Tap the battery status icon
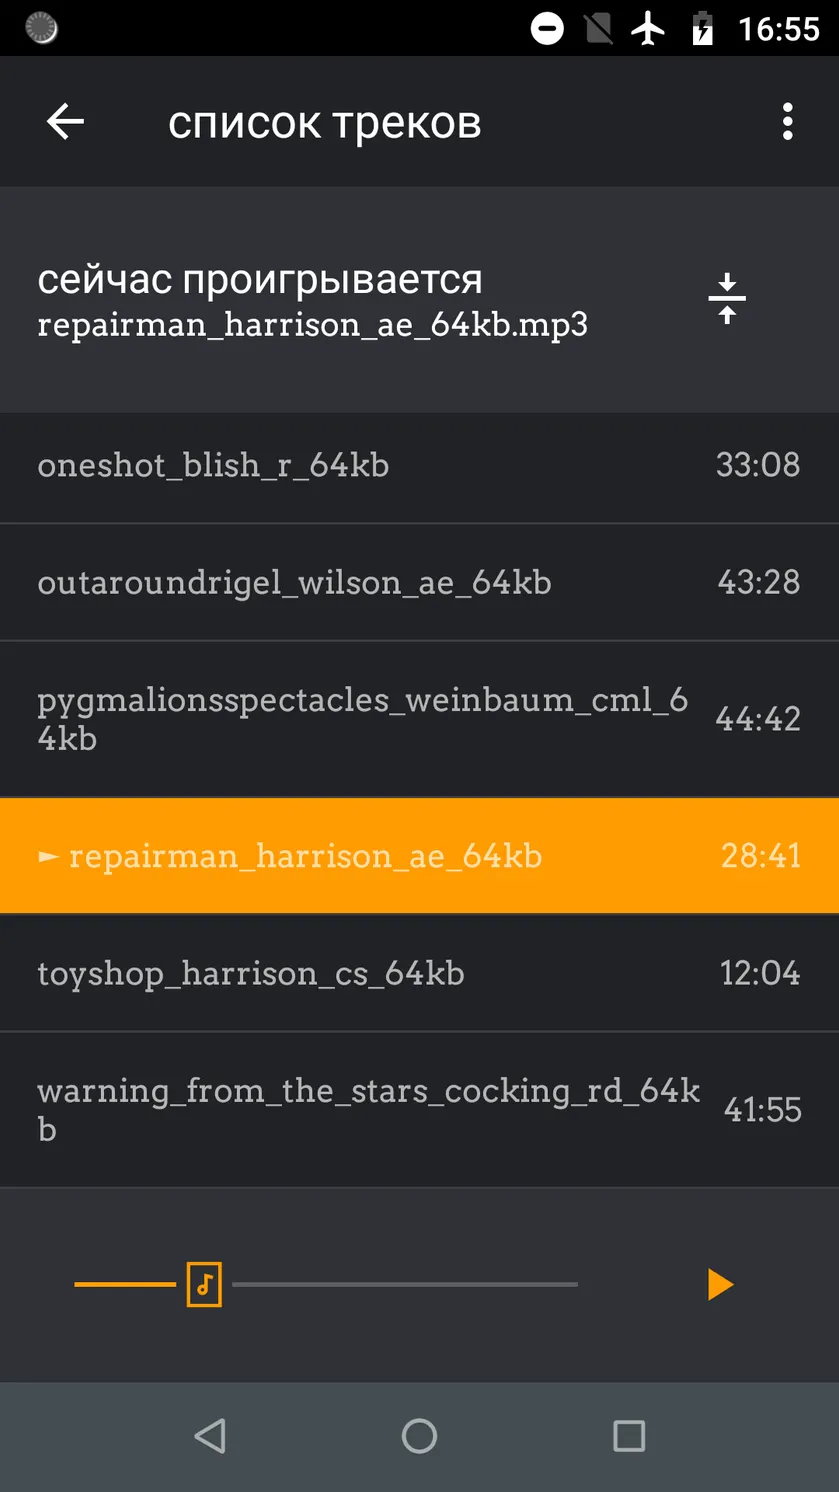Screen dimensions: 839x1492 pos(703,29)
